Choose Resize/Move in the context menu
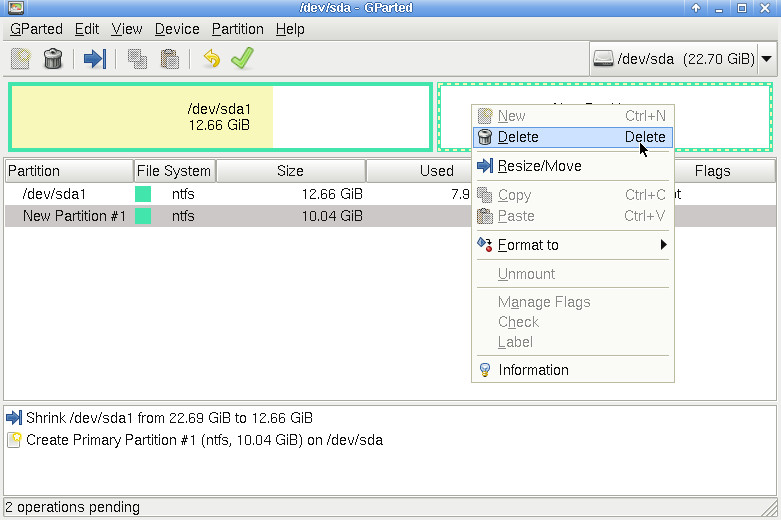The width and height of the screenshot is (781, 520). coord(572,166)
